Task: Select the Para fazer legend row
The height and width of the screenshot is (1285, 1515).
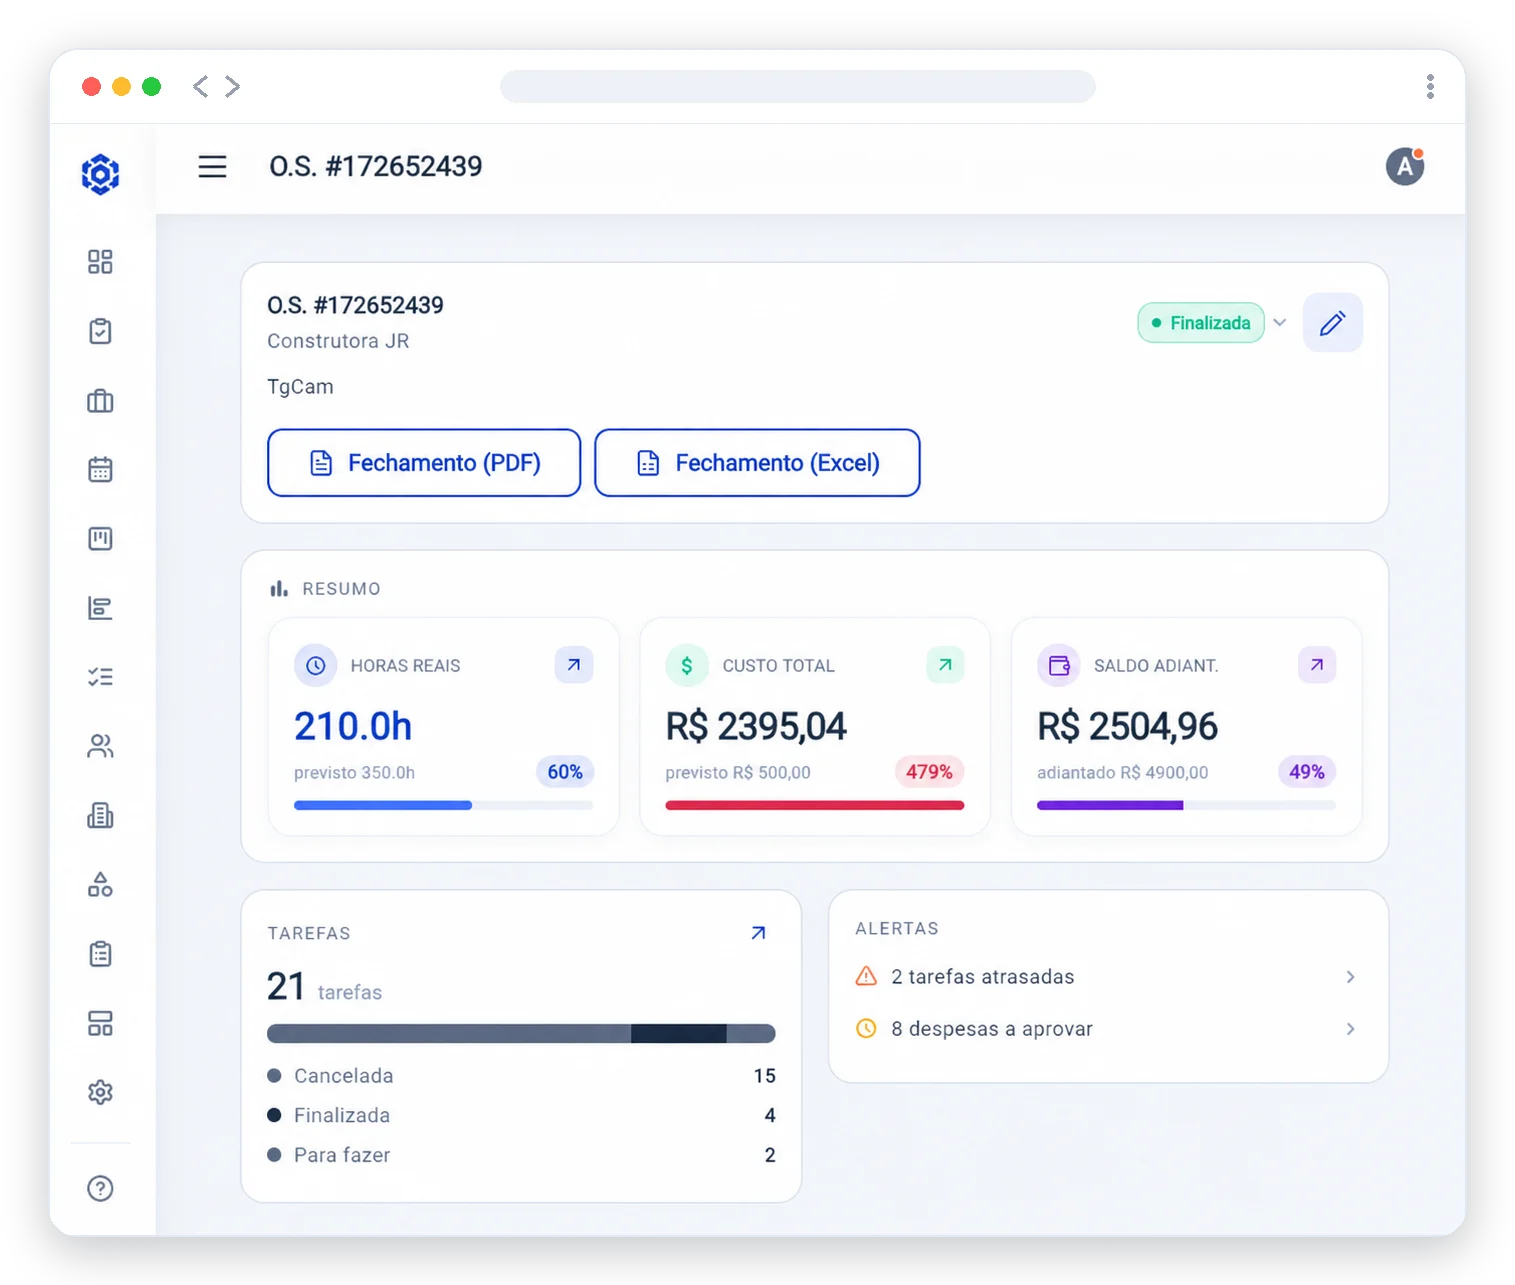Action: [521, 1155]
